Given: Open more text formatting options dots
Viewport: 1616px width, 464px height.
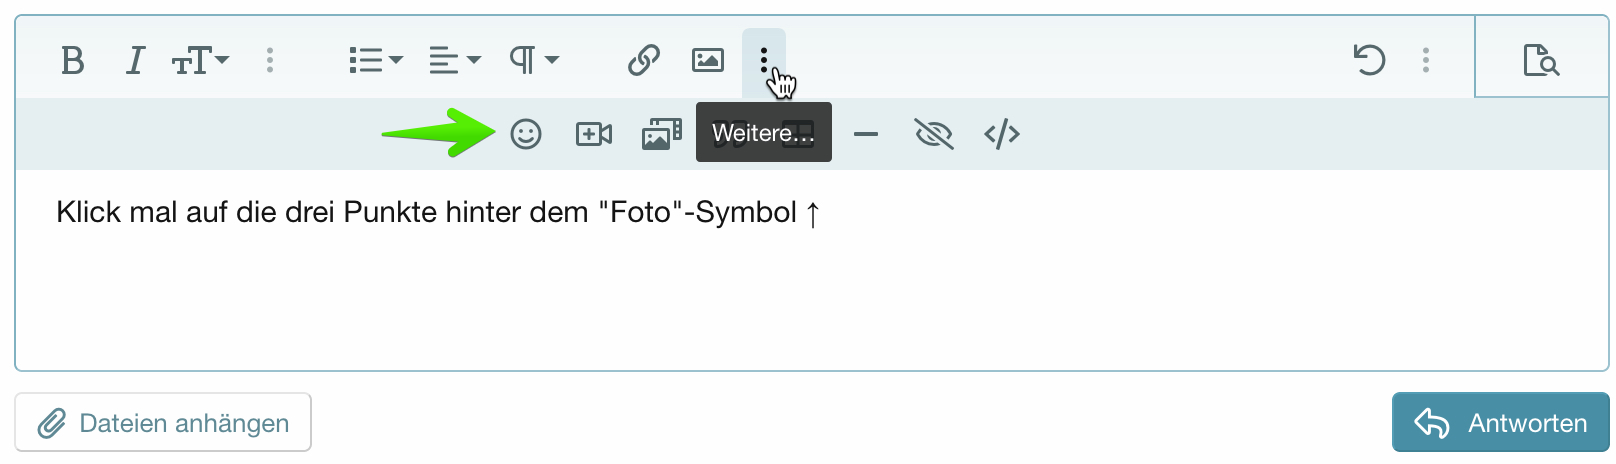Looking at the screenshot, I should point(270,61).
